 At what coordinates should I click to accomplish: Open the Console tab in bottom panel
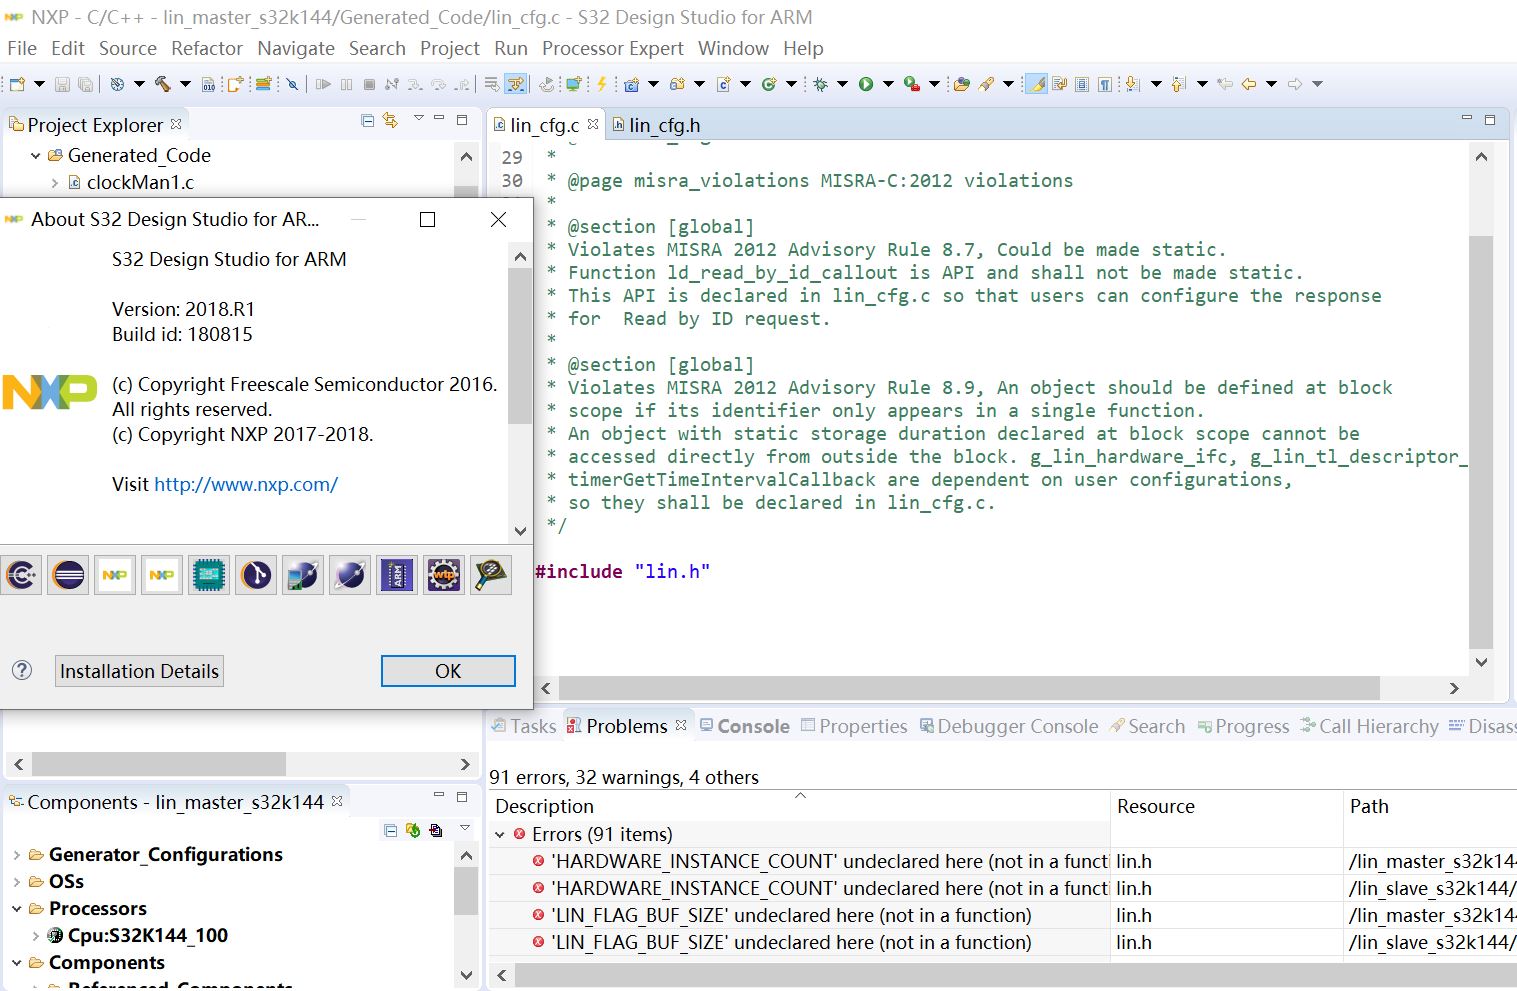pyautogui.click(x=752, y=726)
